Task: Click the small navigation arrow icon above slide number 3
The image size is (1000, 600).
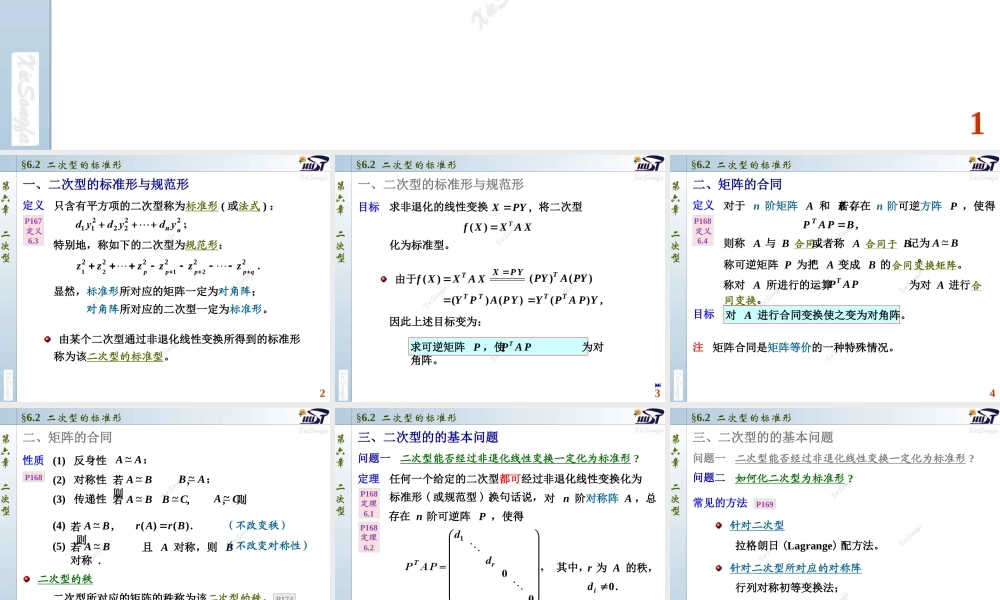Action: [657, 385]
